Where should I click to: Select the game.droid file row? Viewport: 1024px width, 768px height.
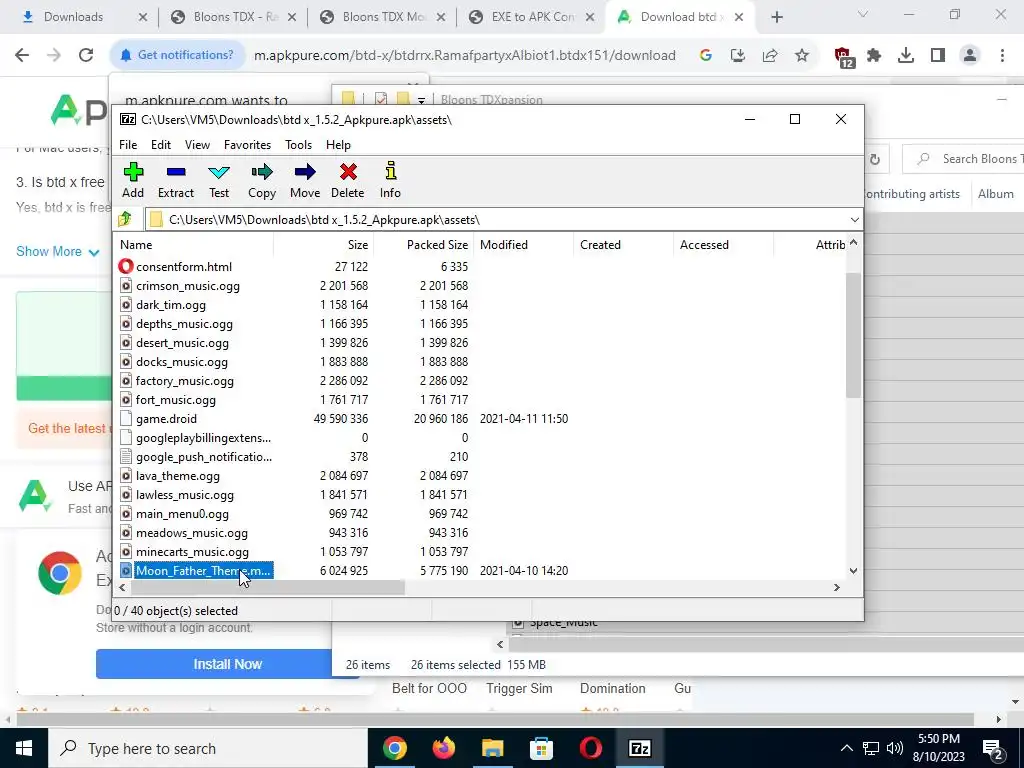[481, 419]
